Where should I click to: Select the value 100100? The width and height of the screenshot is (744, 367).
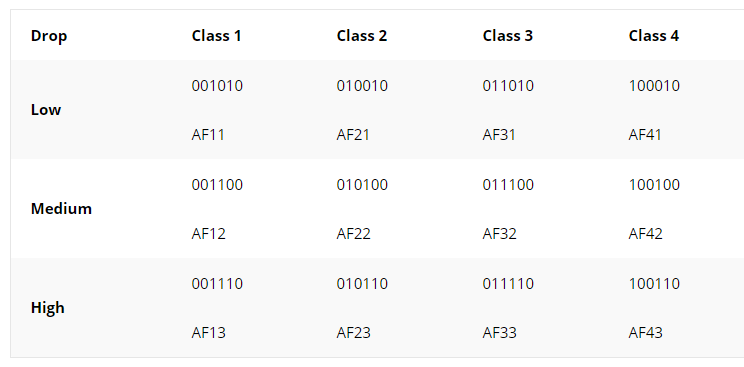654,185
